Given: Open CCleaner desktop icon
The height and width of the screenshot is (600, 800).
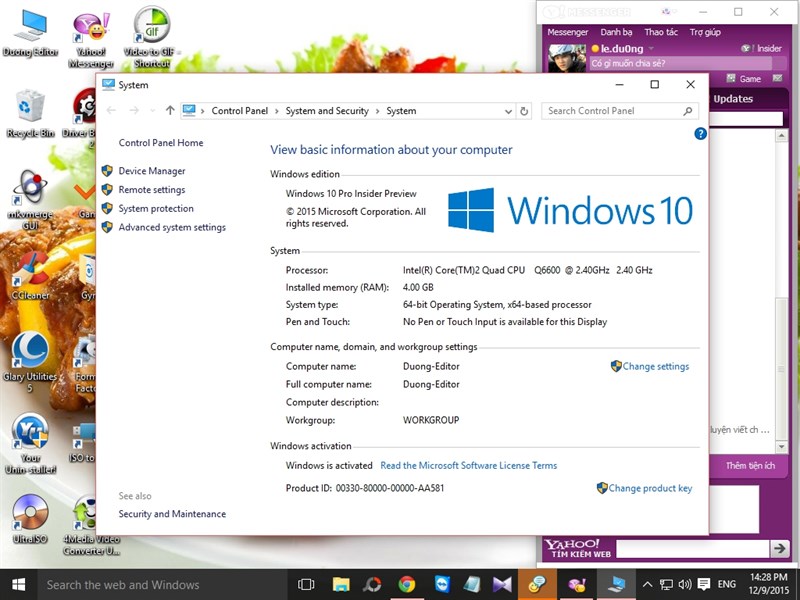Looking at the screenshot, I should point(30,276).
